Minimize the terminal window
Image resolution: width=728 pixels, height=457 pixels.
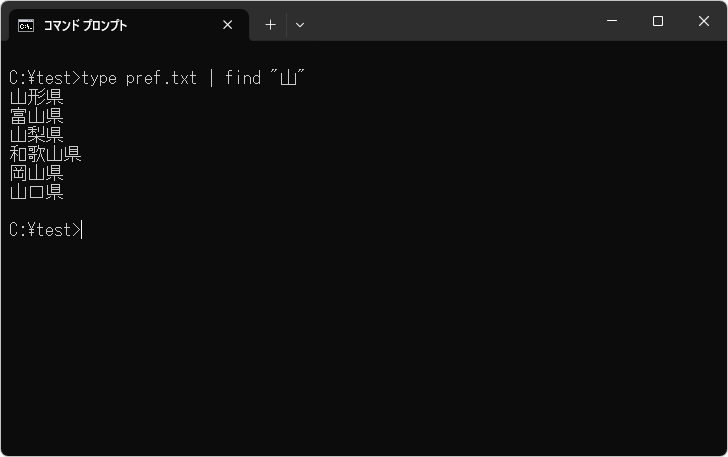pyautogui.click(x=612, y=21)
